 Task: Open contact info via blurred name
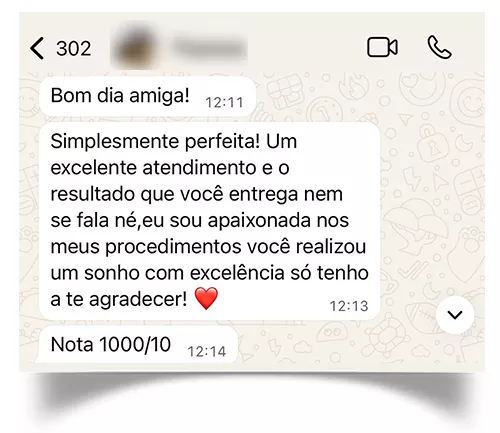coord(209,48)
